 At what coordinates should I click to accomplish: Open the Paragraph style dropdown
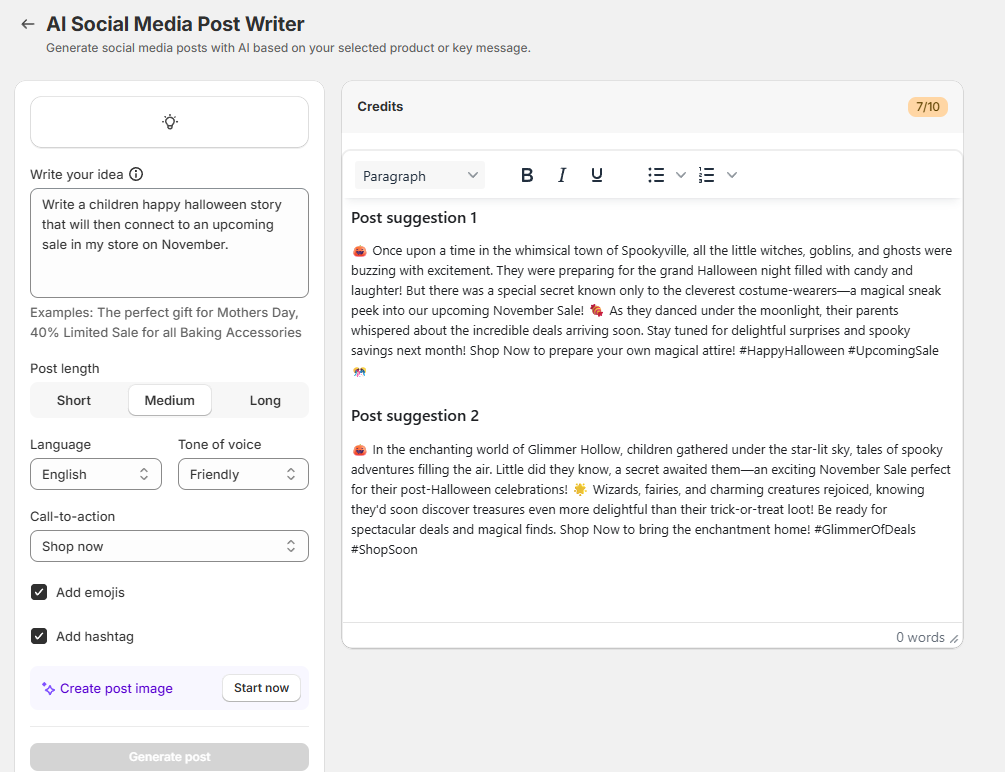point(420,176)
